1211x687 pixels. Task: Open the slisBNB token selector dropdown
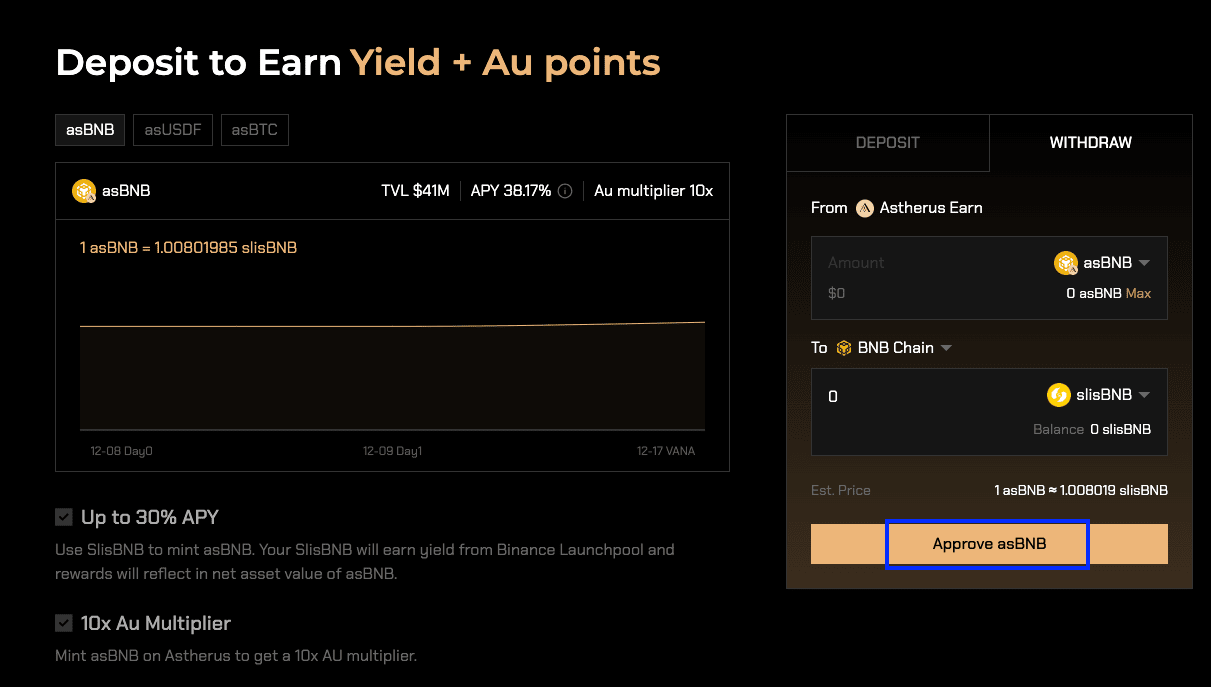tap(1145, 394)
